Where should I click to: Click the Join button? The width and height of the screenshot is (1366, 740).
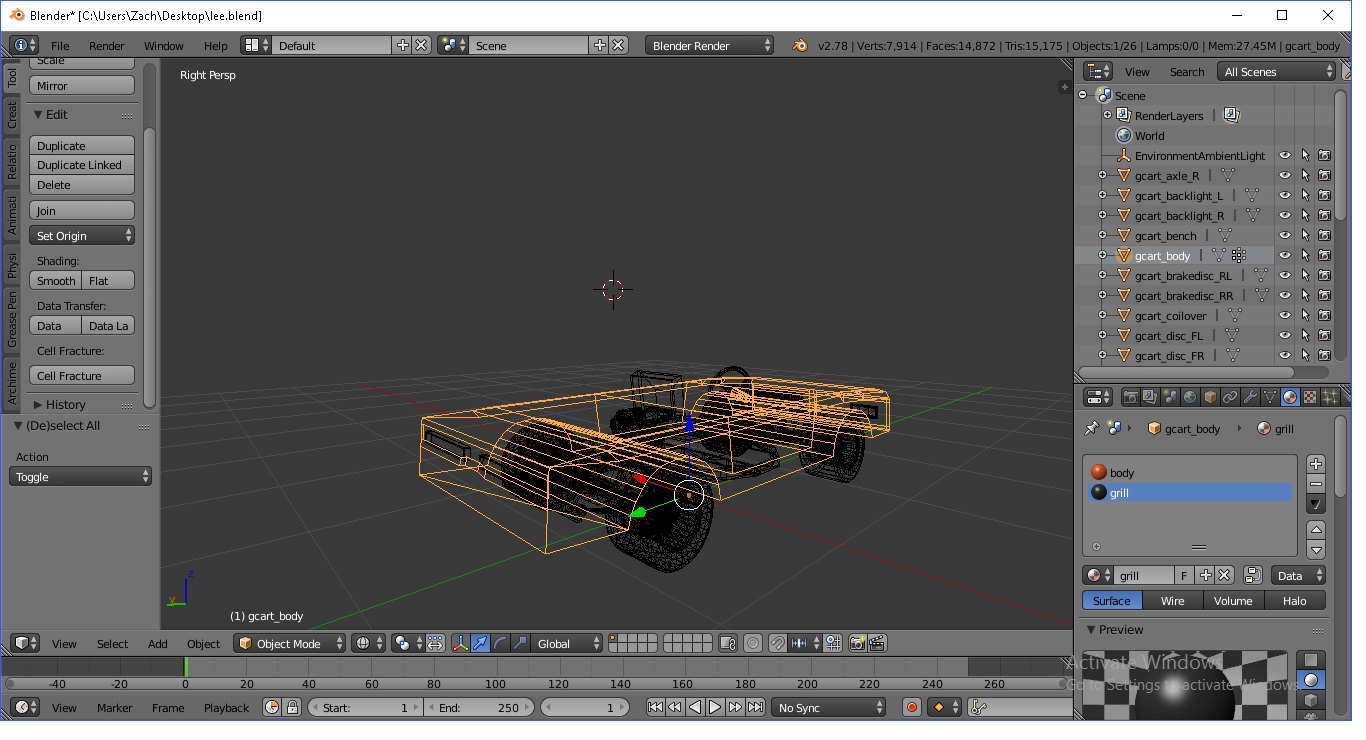[82, 211]
